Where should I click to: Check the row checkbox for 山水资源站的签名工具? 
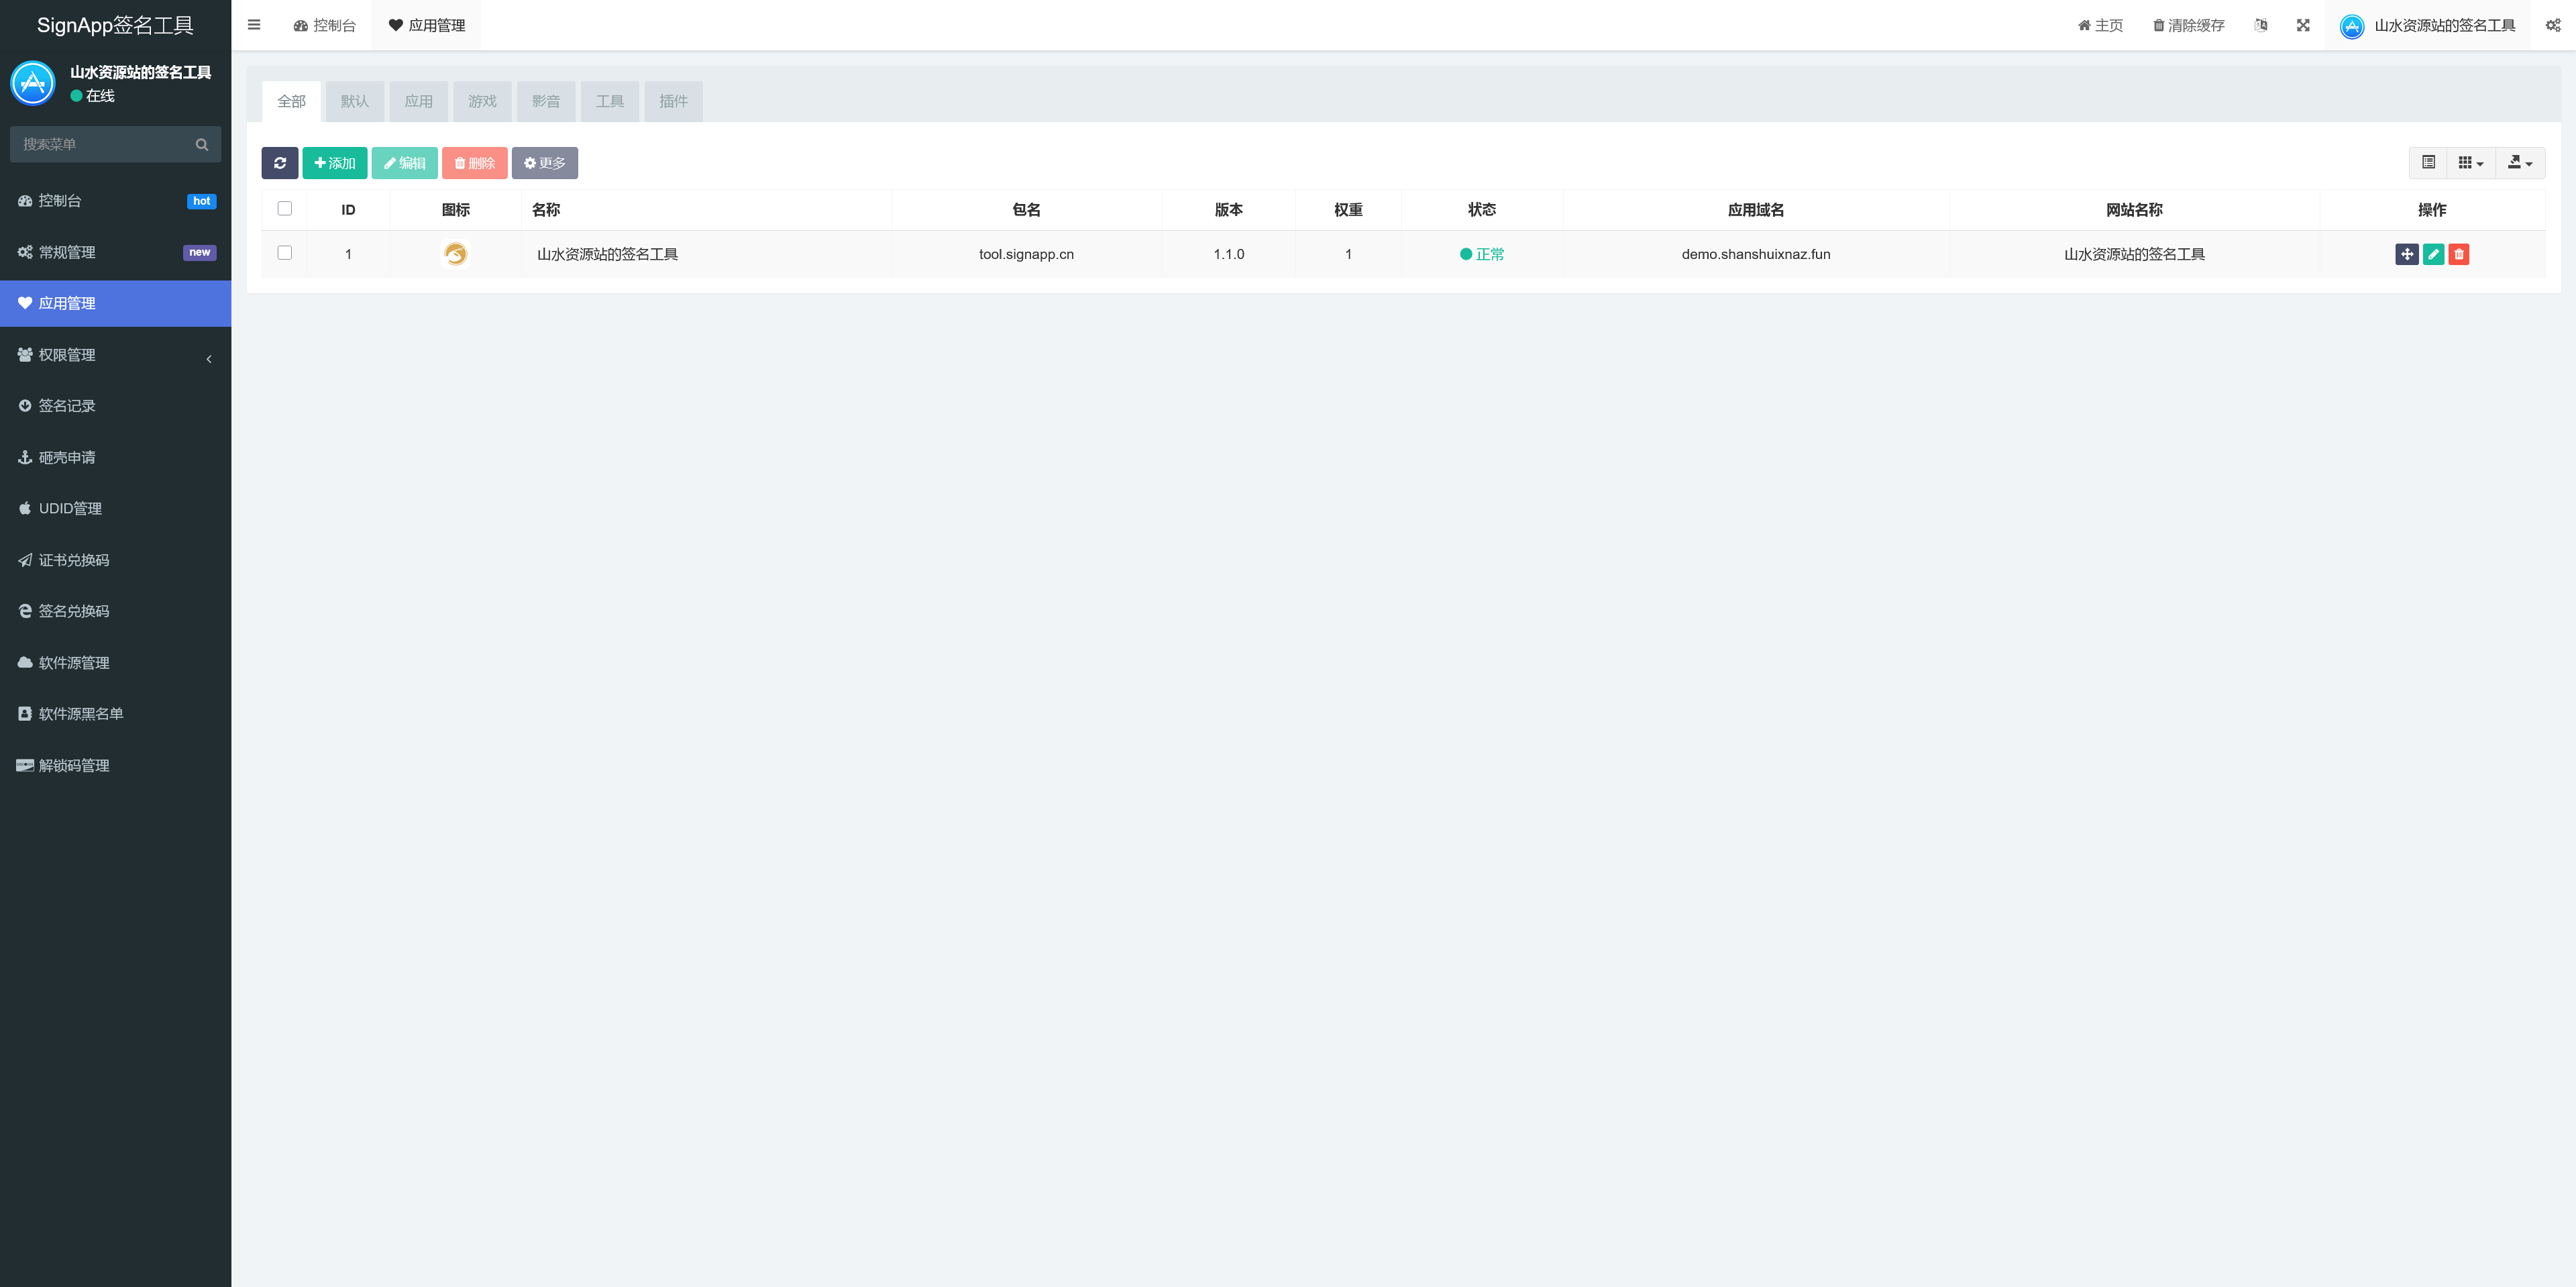285,253
